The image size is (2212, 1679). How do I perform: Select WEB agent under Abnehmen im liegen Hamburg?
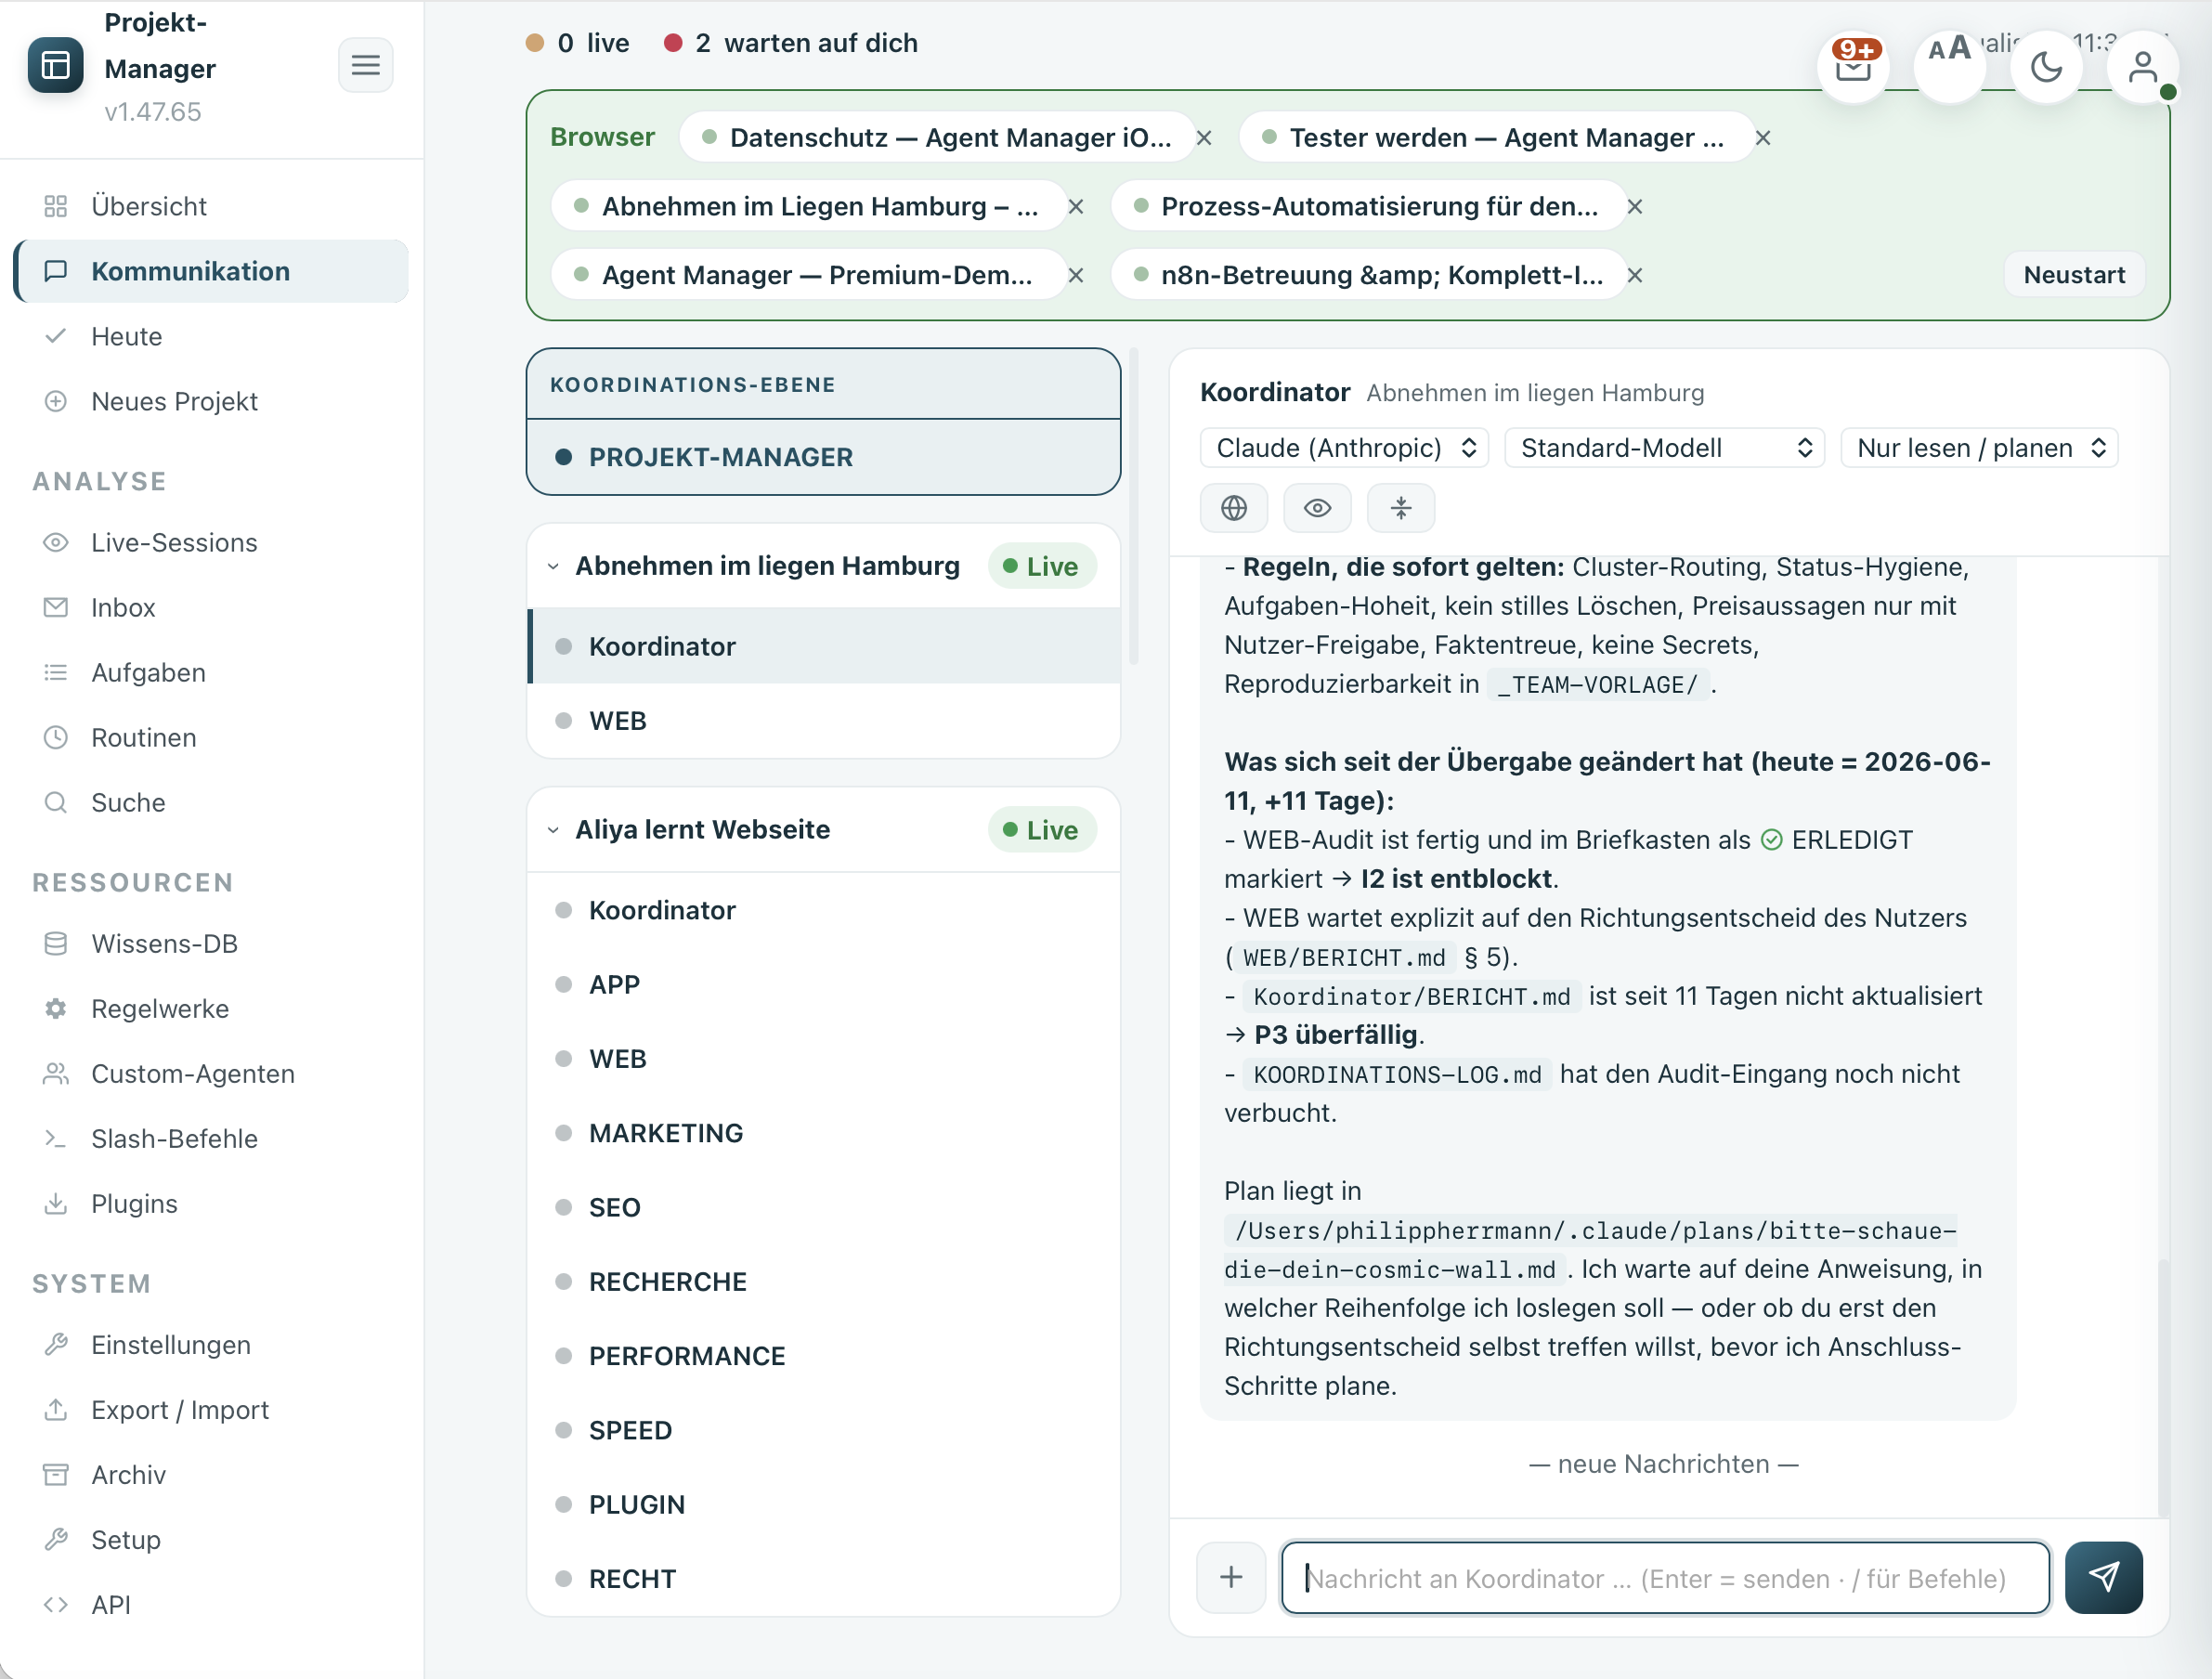pos(823,721)
